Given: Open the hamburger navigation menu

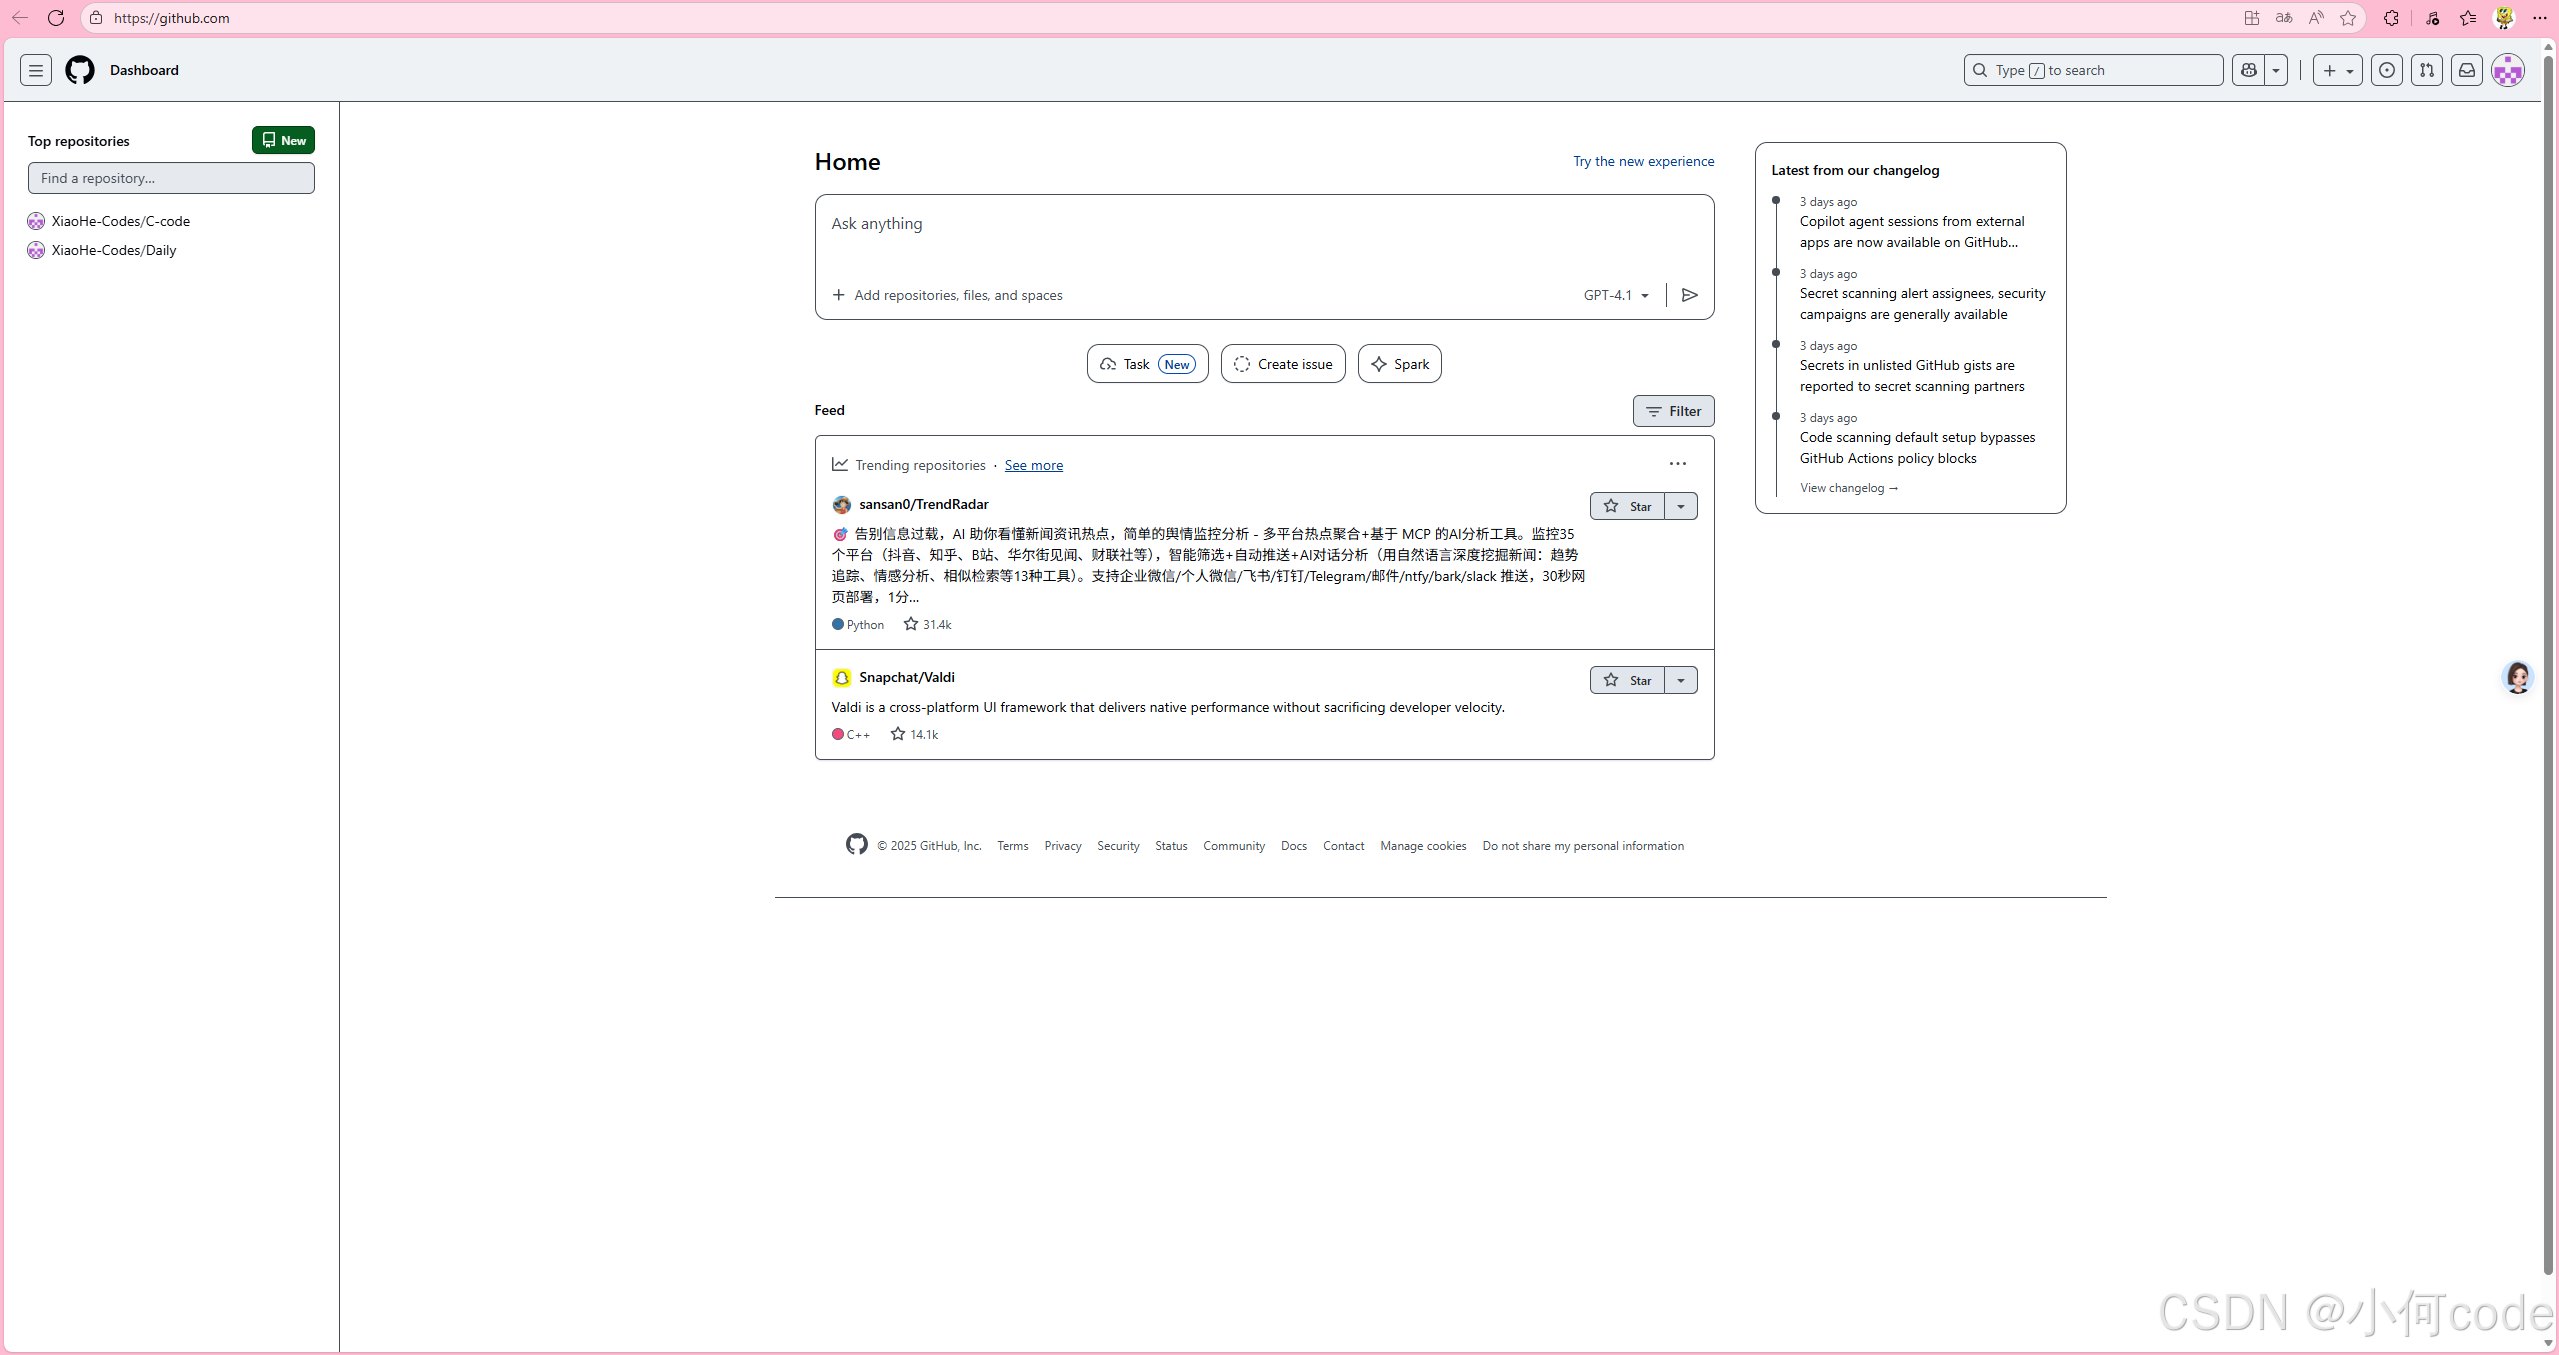Looking at the screenshot, I should coord(36,70).
